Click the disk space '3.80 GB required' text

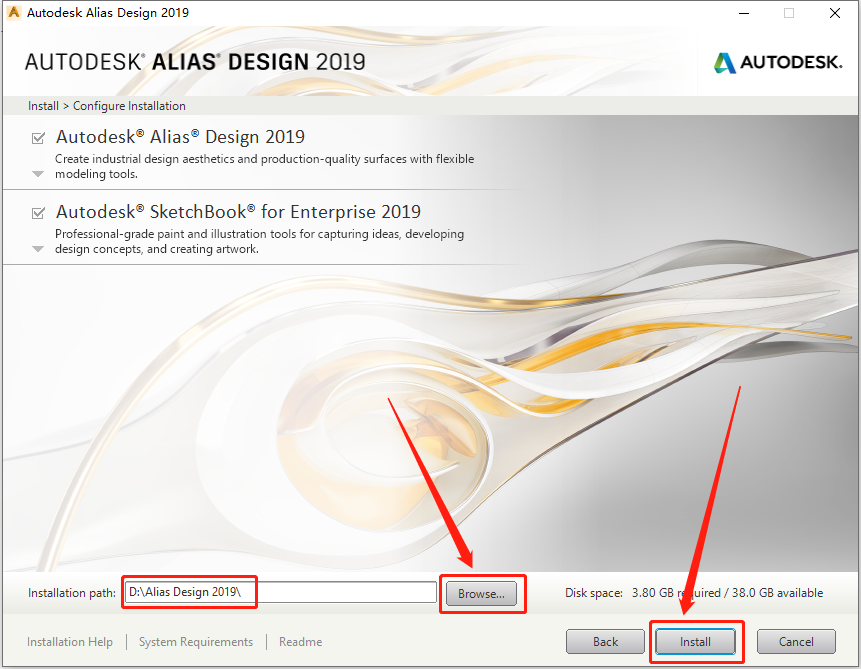[676, 593]
